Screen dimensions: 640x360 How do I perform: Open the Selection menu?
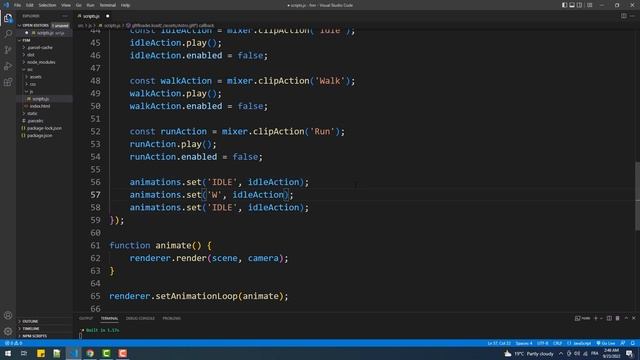tap(47, 5)
